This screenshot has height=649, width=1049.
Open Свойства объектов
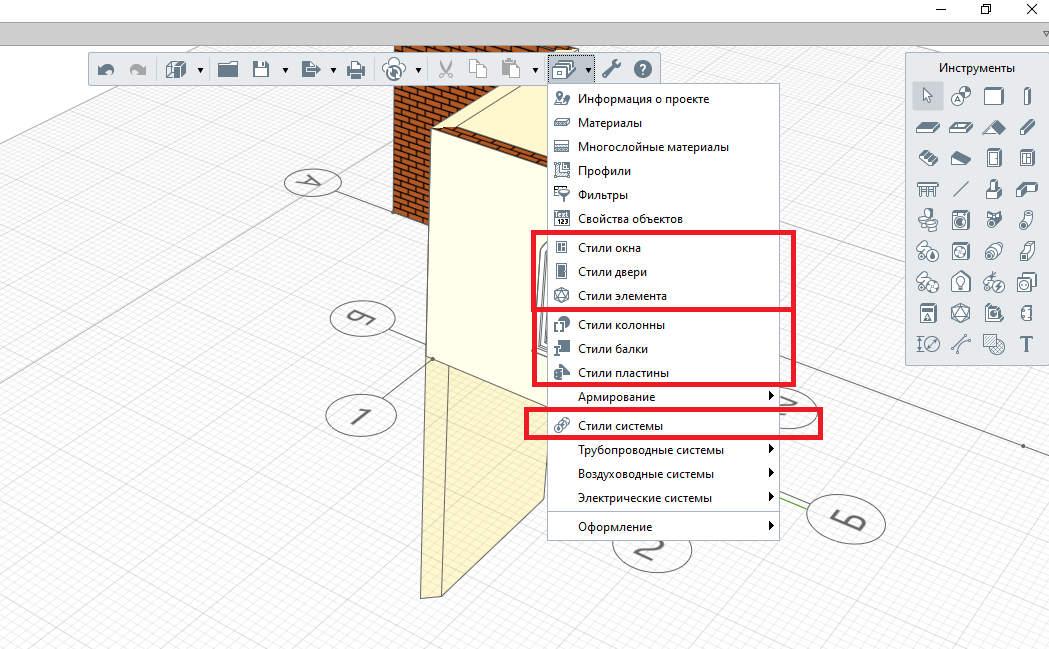664,219
